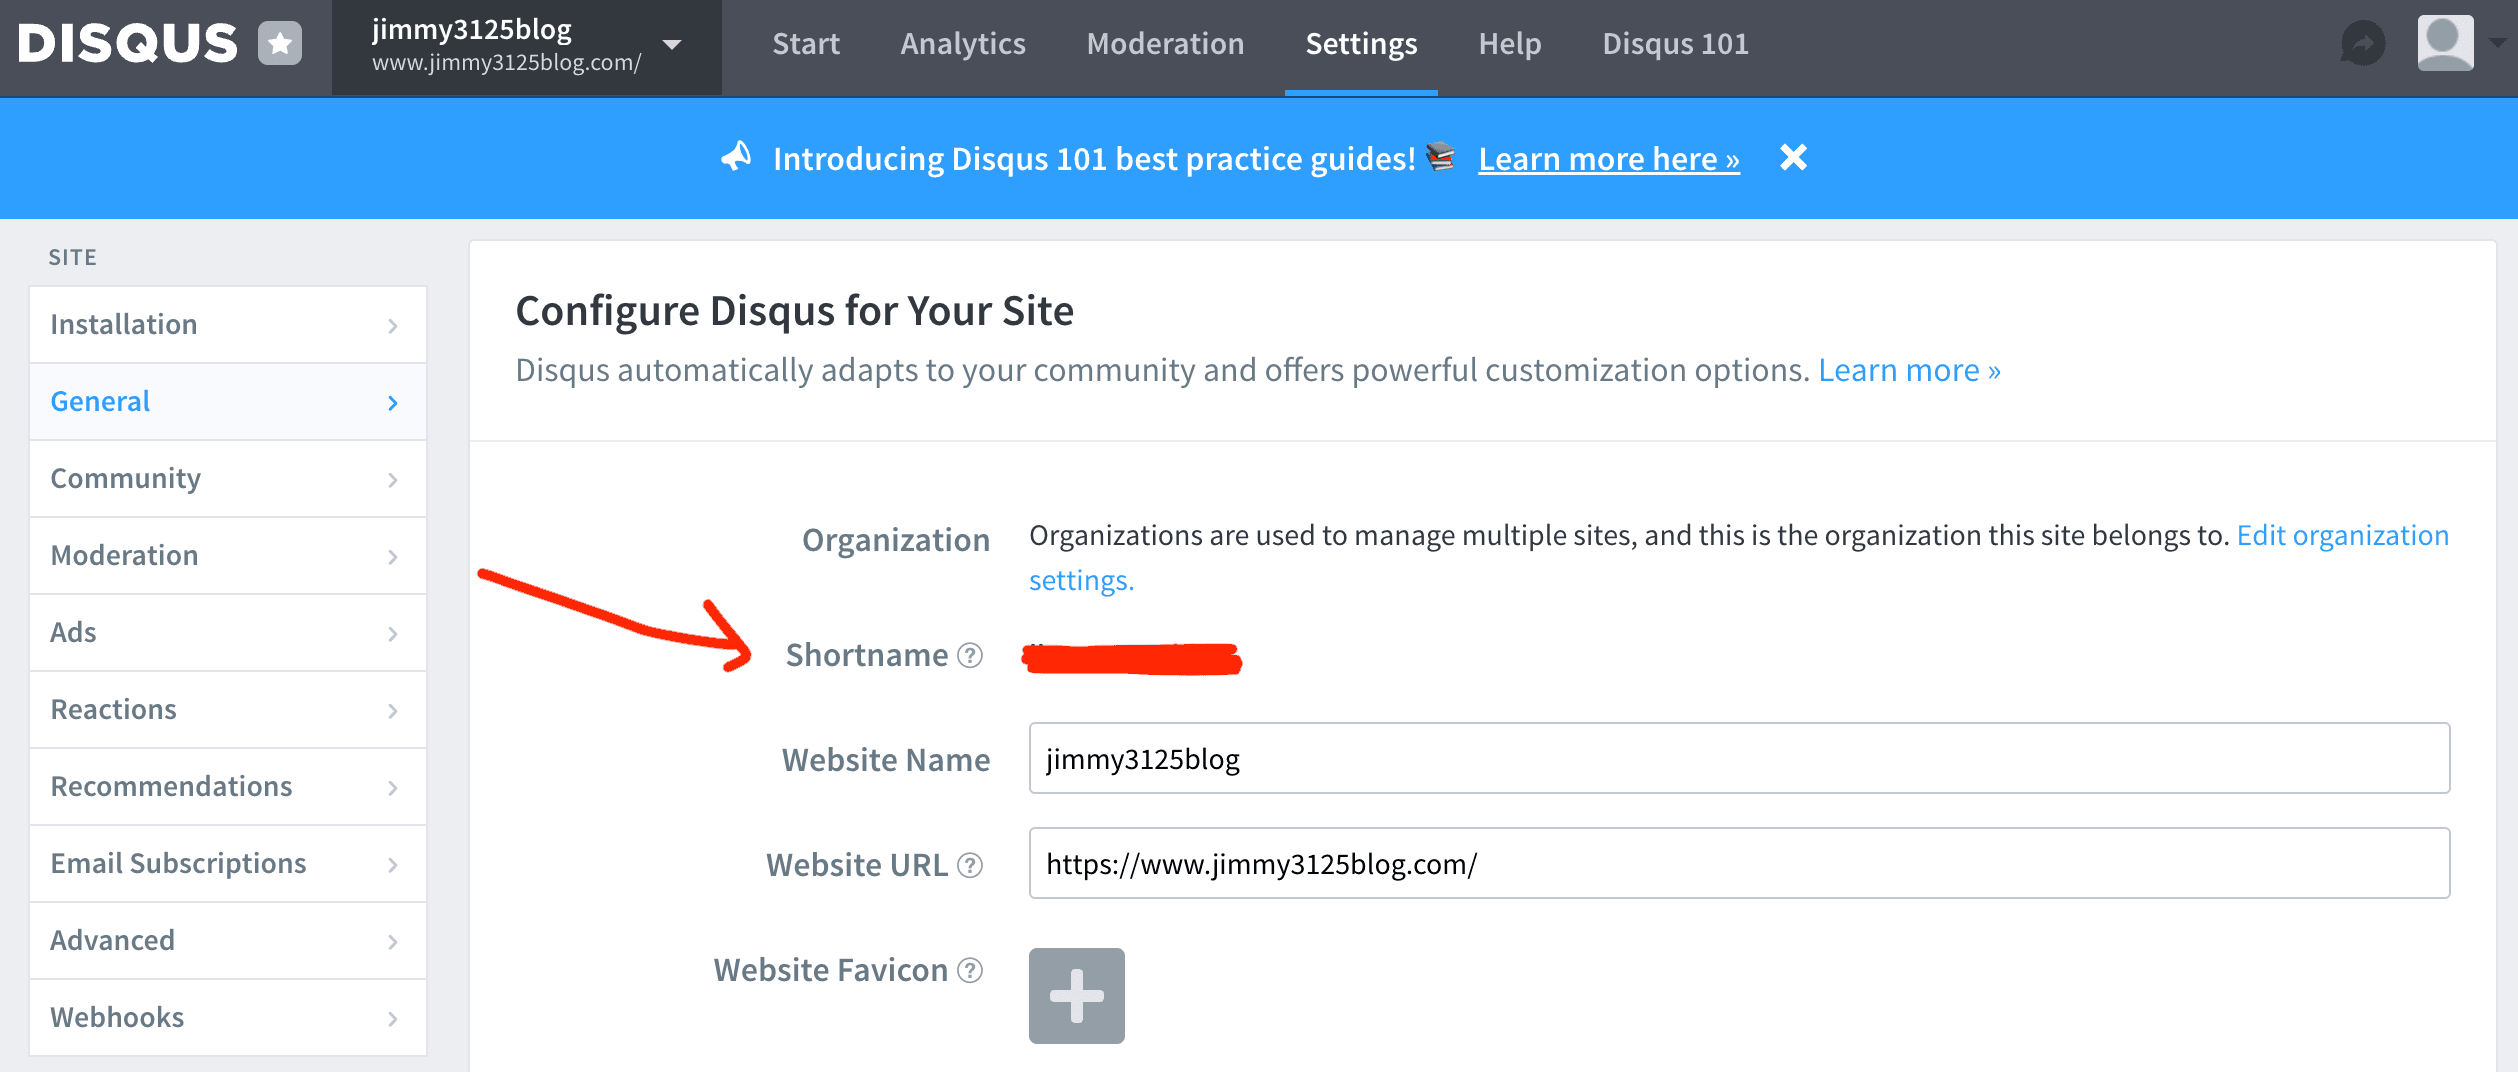Screen dimensions: 2518x1072
Task: Switch to the Moderation top navigation tab
Action: click(1165, 44)
